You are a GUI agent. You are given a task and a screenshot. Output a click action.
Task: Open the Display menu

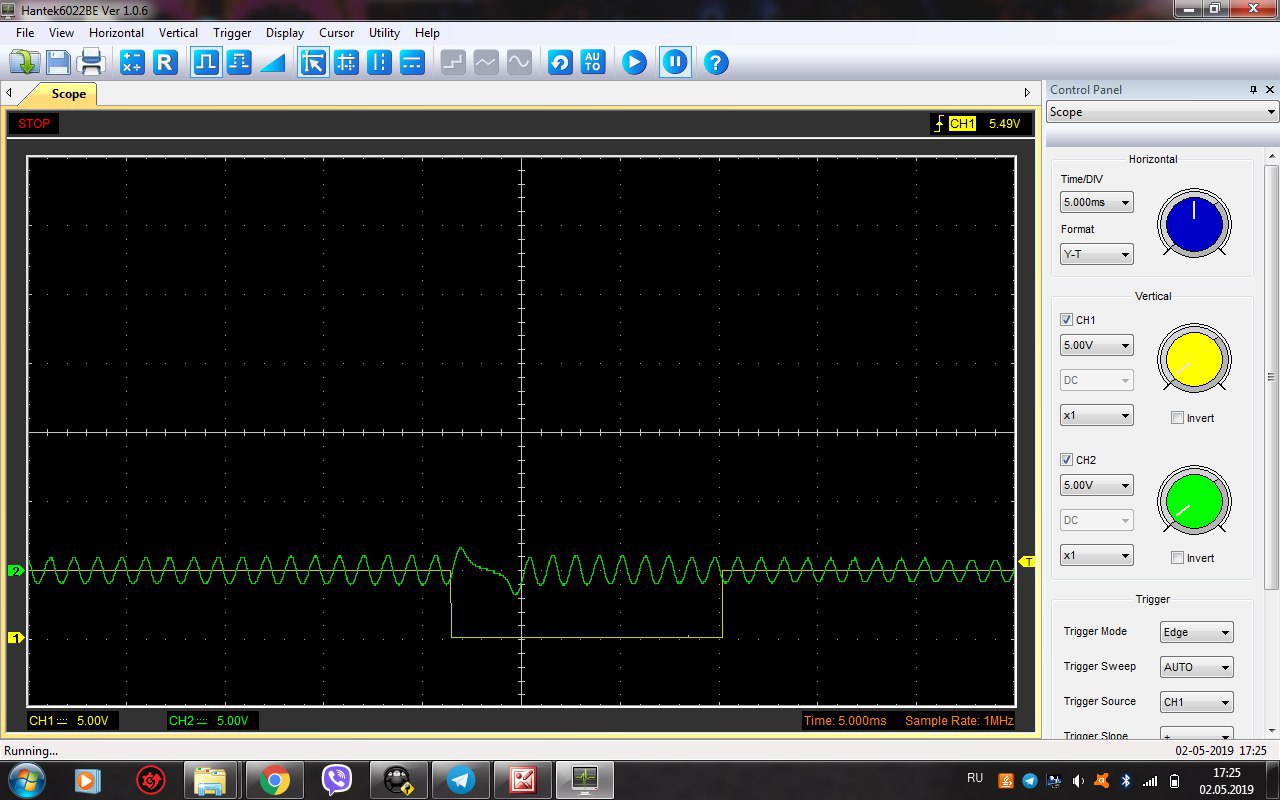point(285,33)
